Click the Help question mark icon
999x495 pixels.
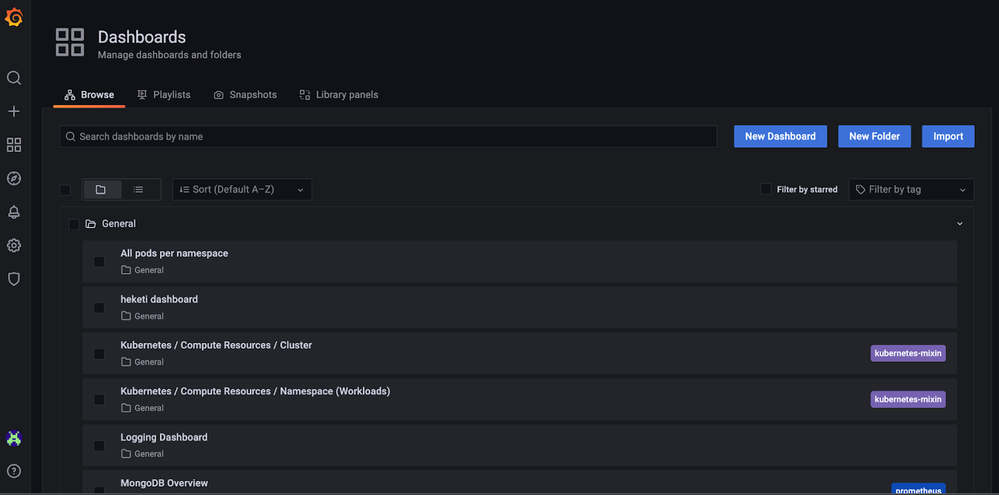click(x=14, y=471)
